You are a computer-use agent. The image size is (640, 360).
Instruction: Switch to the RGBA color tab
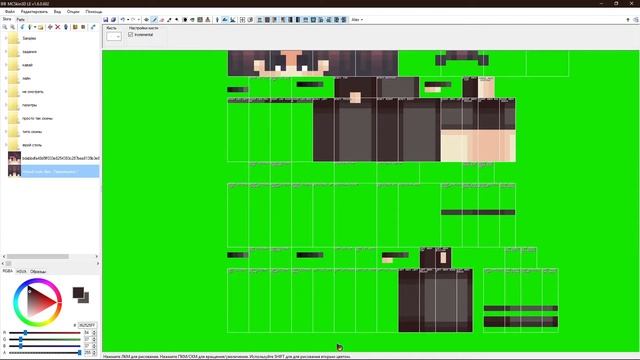(x=8, y=271)
